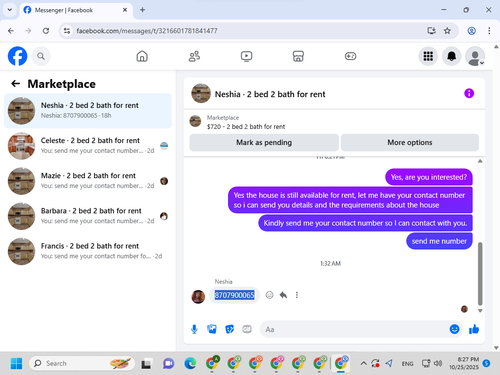Screen dimensions: 500x375
Task: View site information icon in address bar
Action: point(67,31)
